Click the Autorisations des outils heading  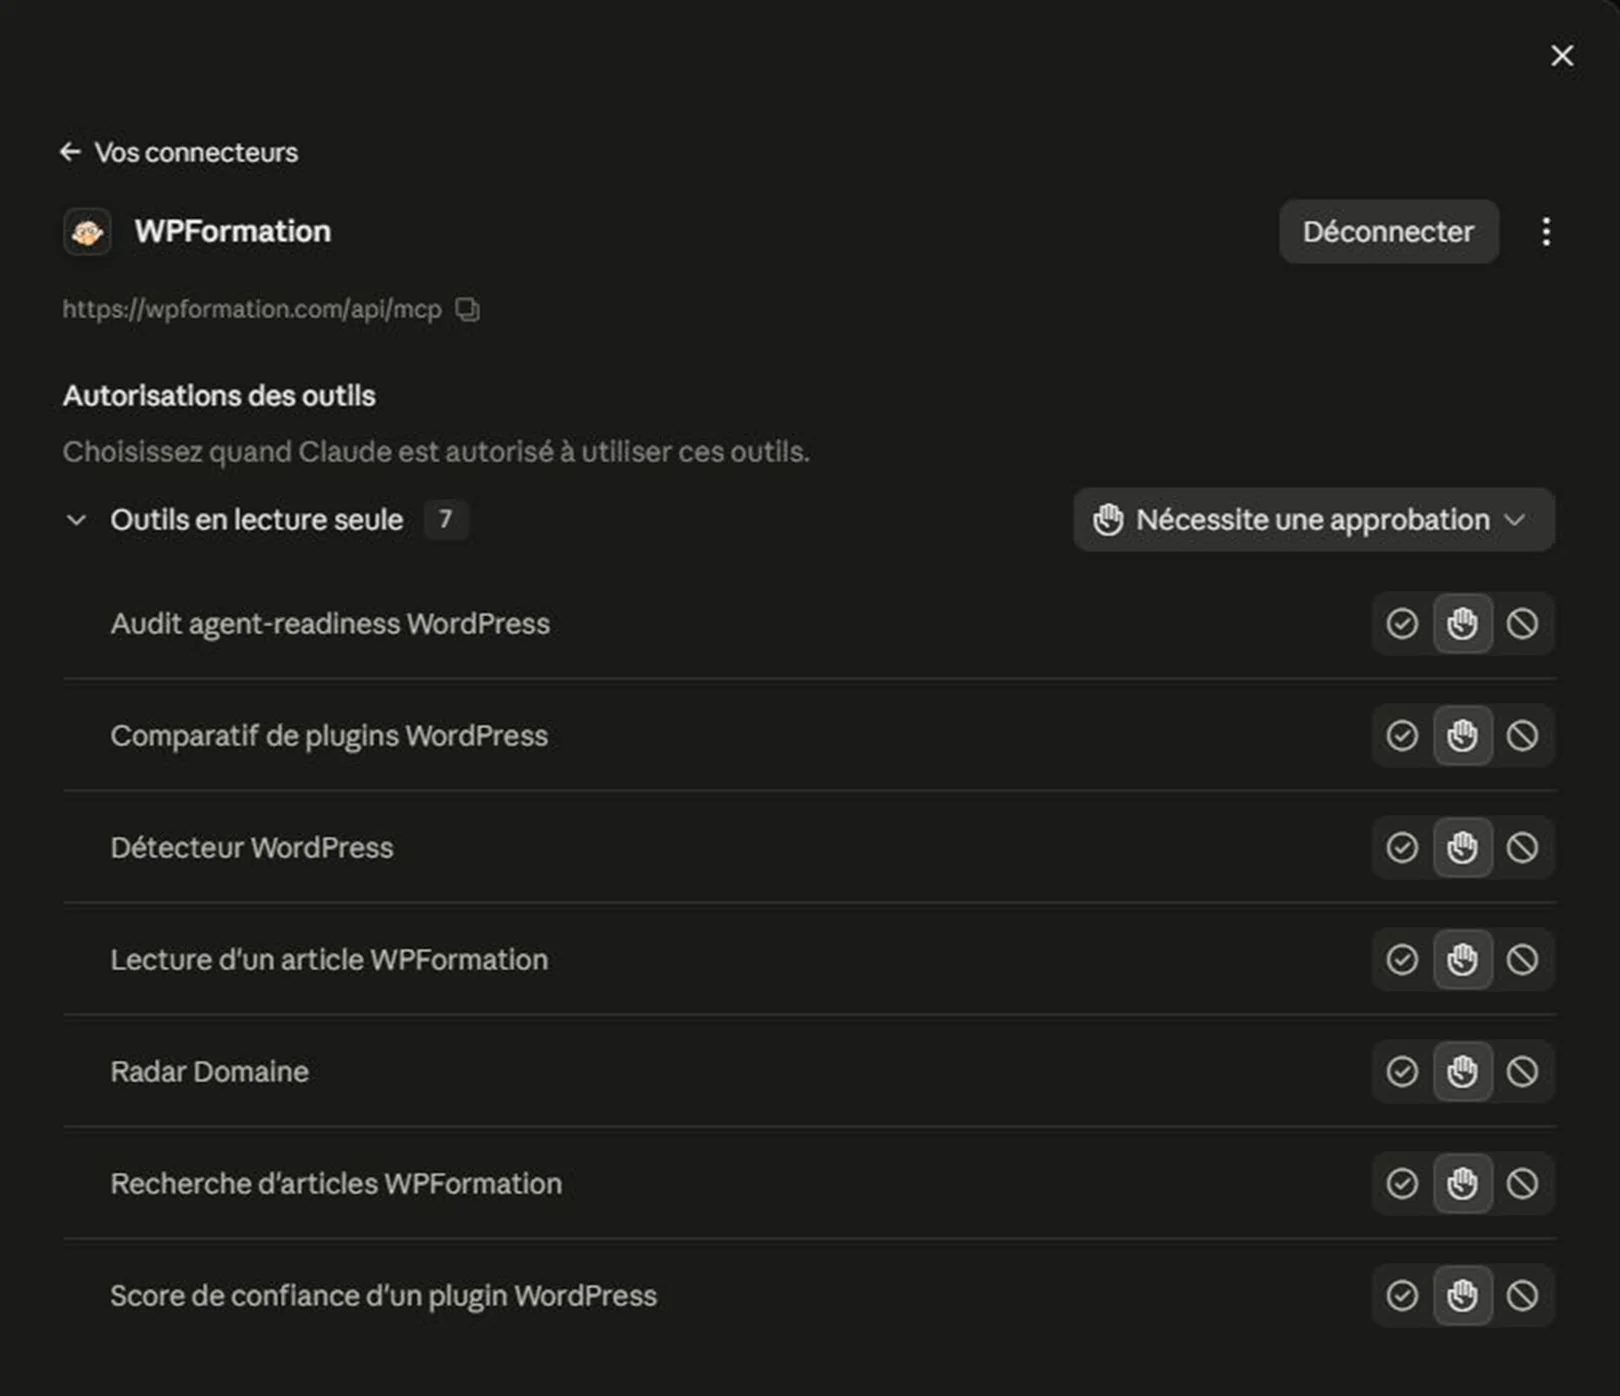point(219,396)
